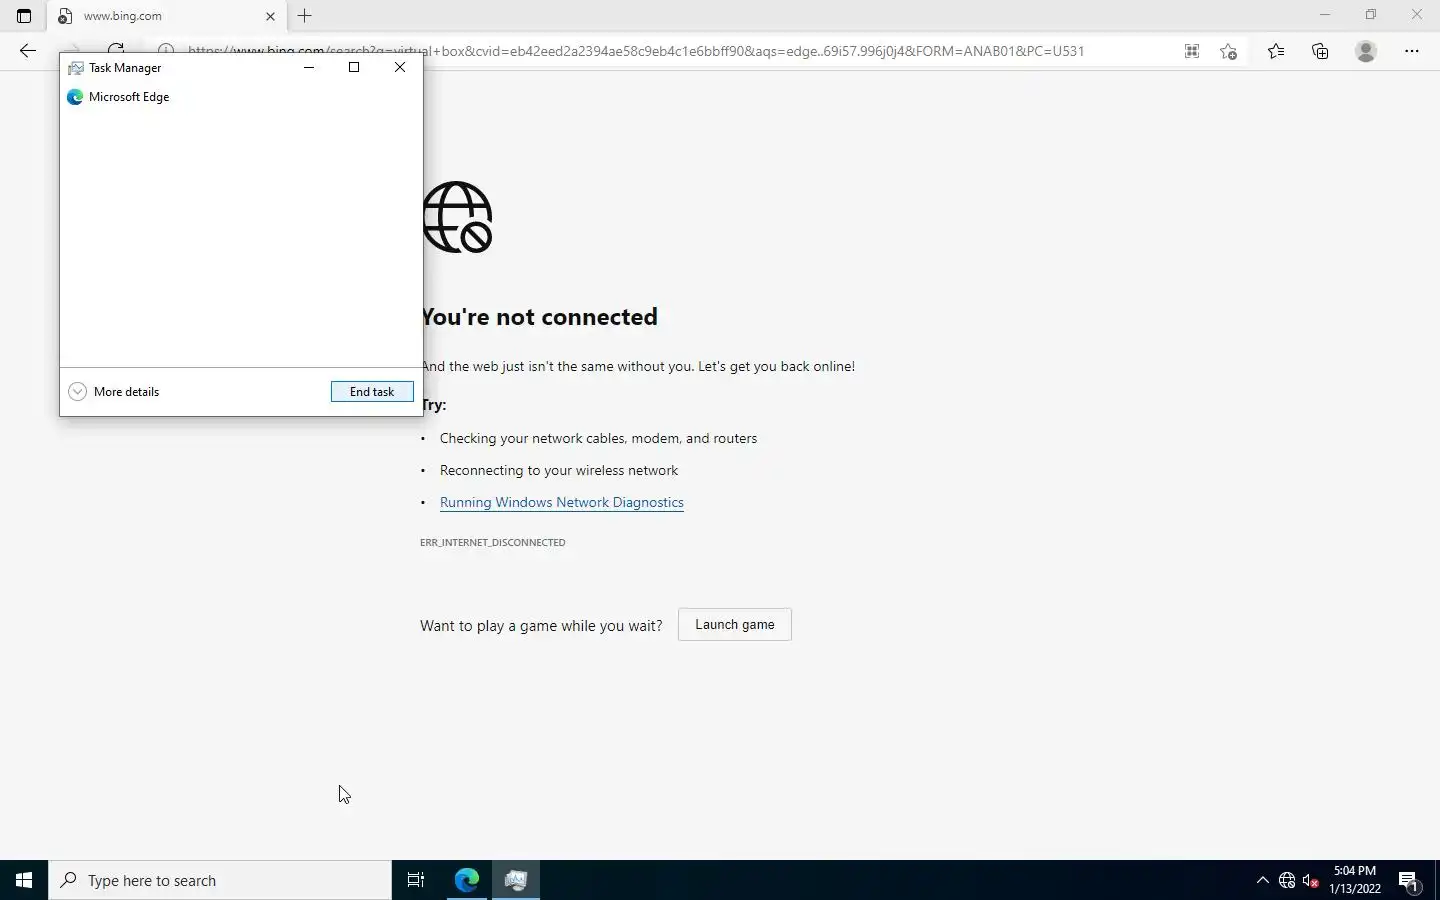Open the clock showing 5:04 PM
Screen dimensions: 1440x900
(x=1355, y=880)
